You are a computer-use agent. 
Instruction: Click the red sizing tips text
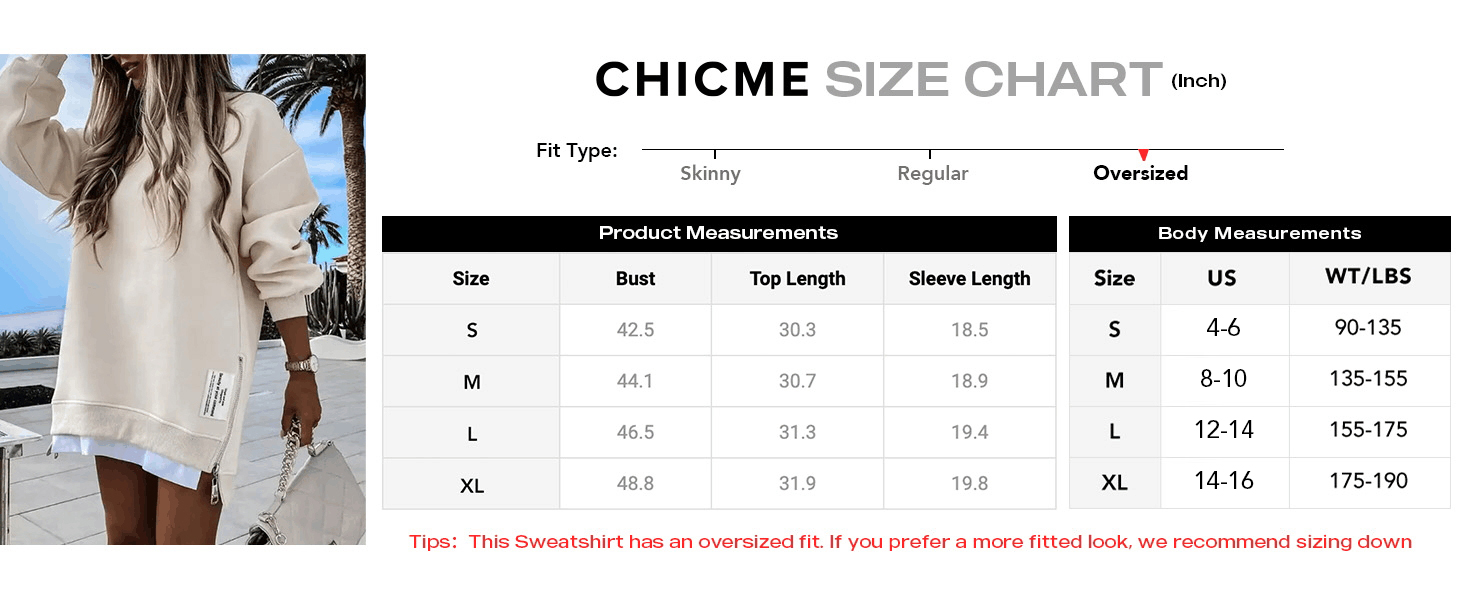910,542
